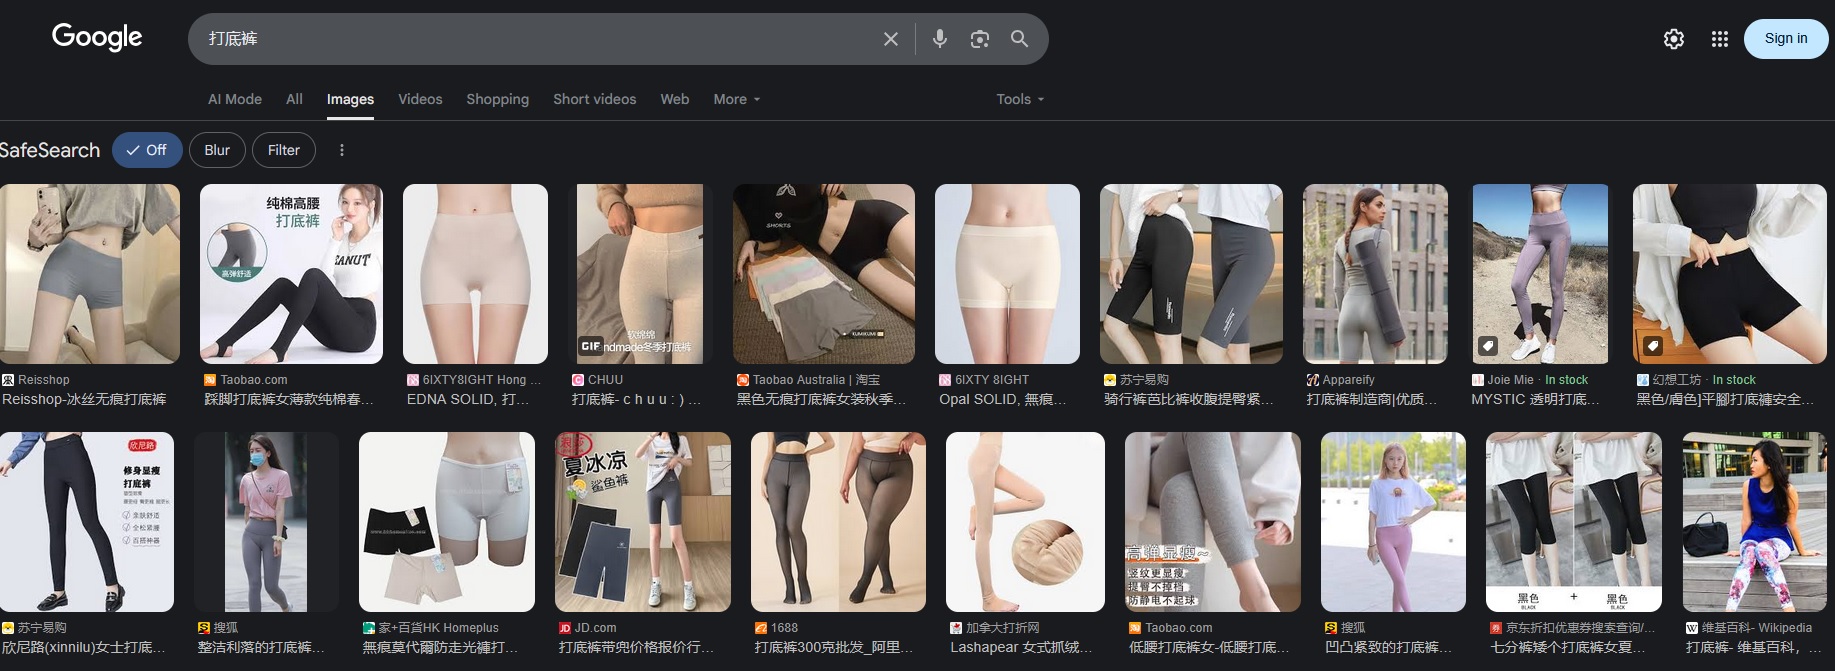This screenshot has height=671, width=1835.
Task: Go to the Google homepage logo
Action: point(97,37)
